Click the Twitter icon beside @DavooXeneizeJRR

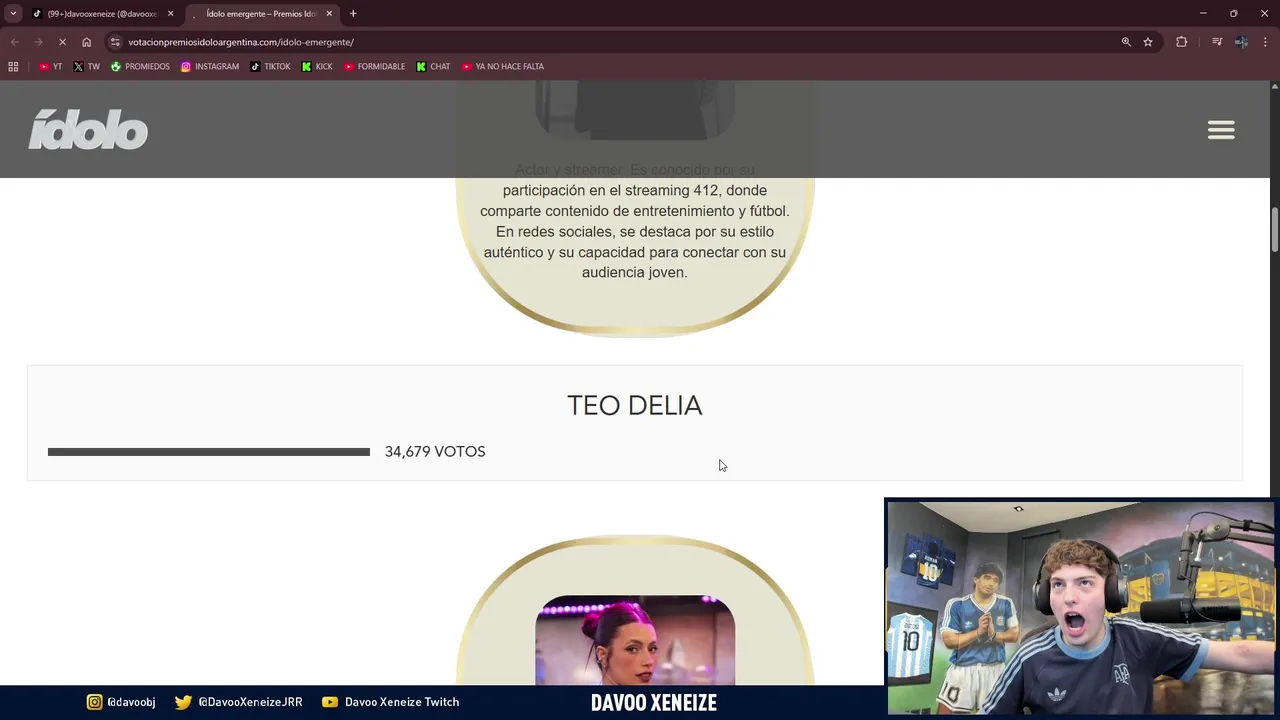[183, 702]
